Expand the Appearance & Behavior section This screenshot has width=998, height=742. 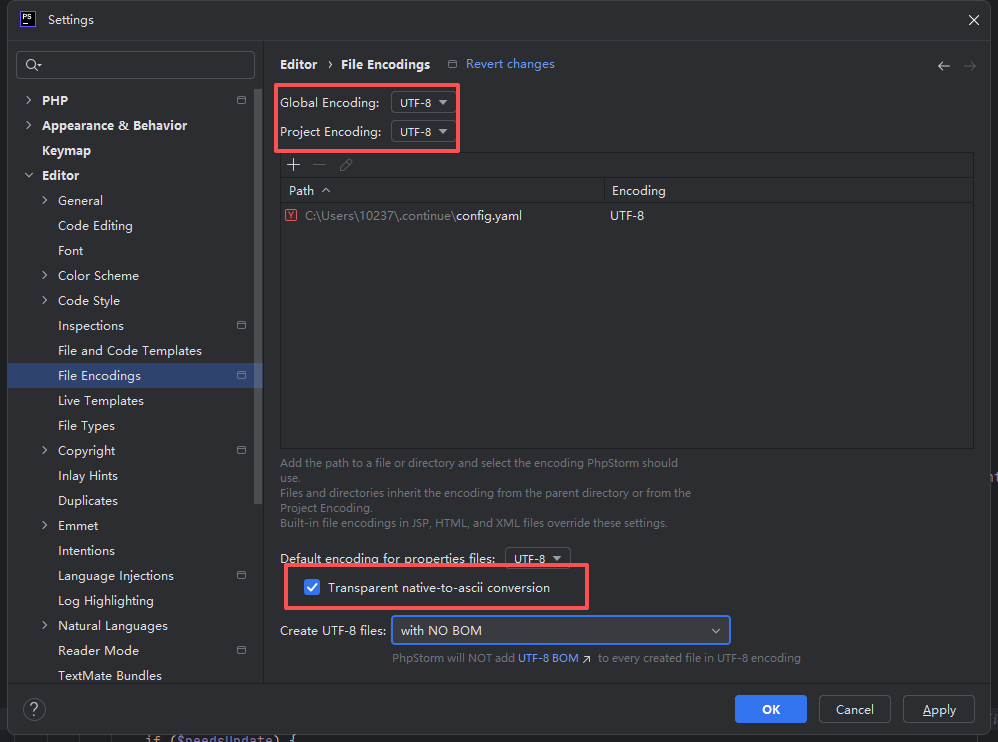coord(28,125)
